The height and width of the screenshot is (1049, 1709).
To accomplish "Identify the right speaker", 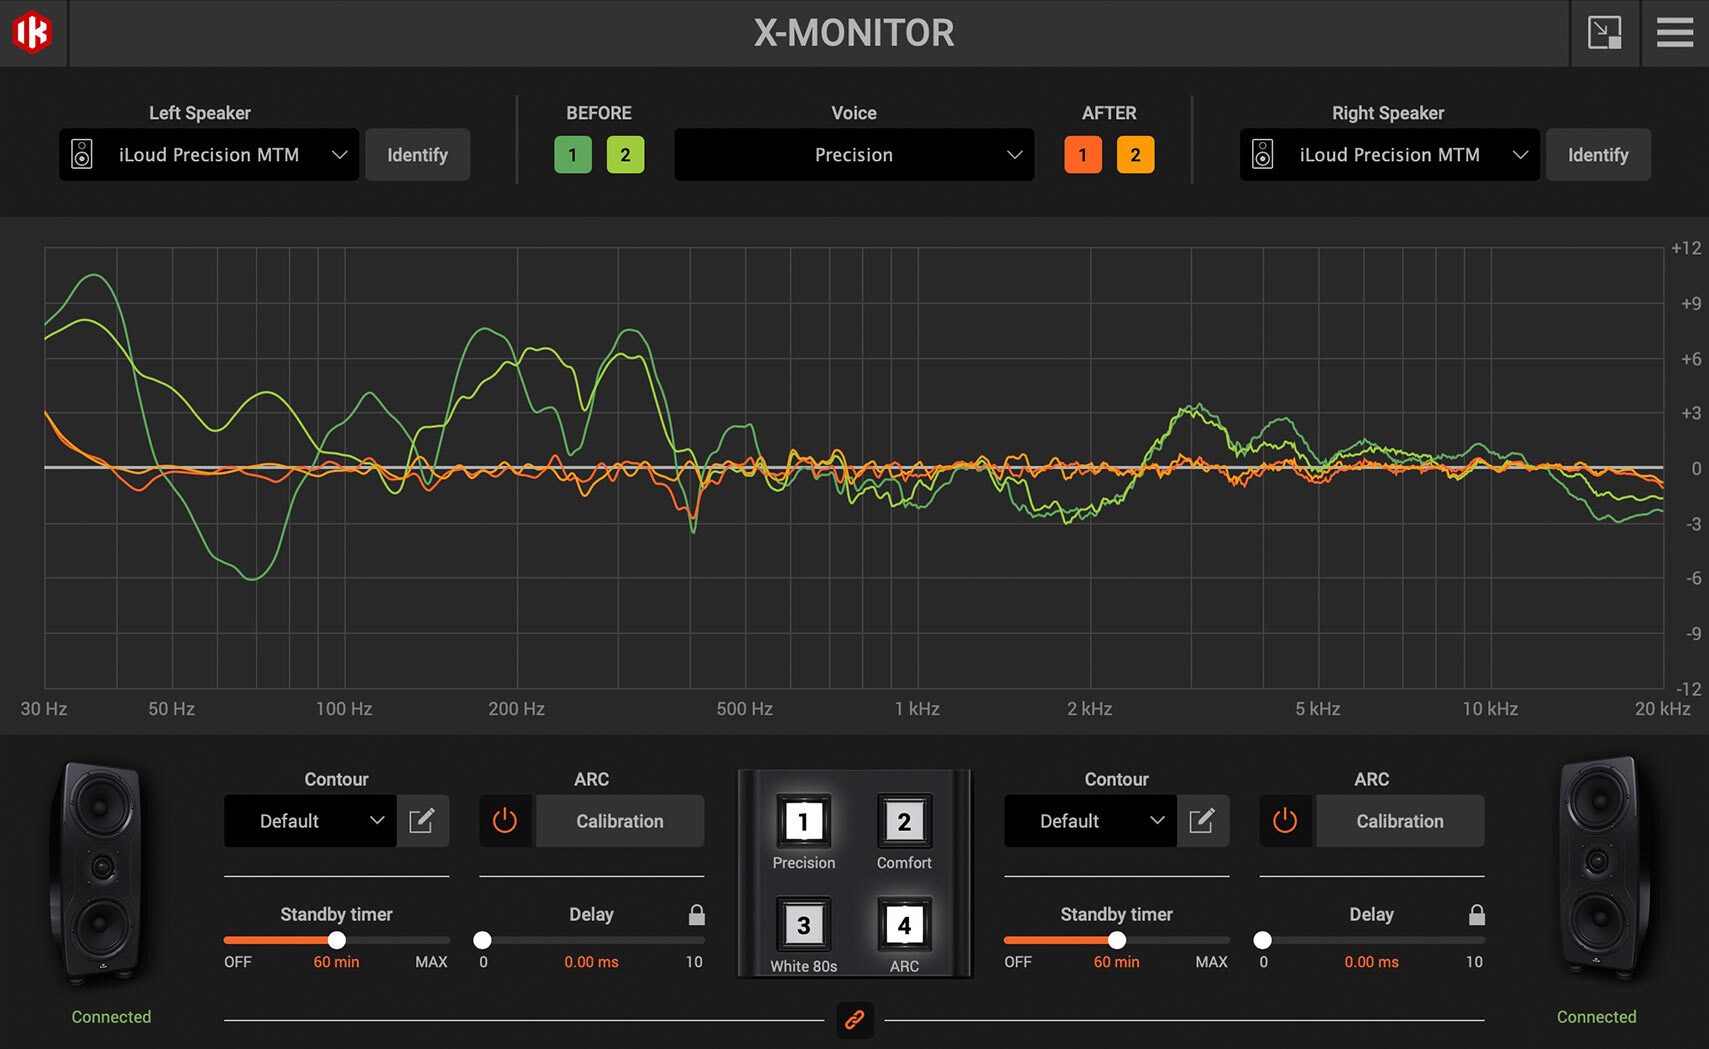I will pyautogui.click(x=1597, y=155).
